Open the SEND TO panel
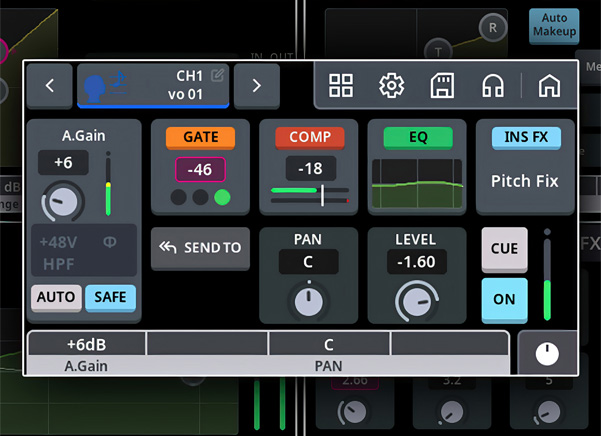The width and height of the screenshot is (601, 436). (x=200, y=248)
